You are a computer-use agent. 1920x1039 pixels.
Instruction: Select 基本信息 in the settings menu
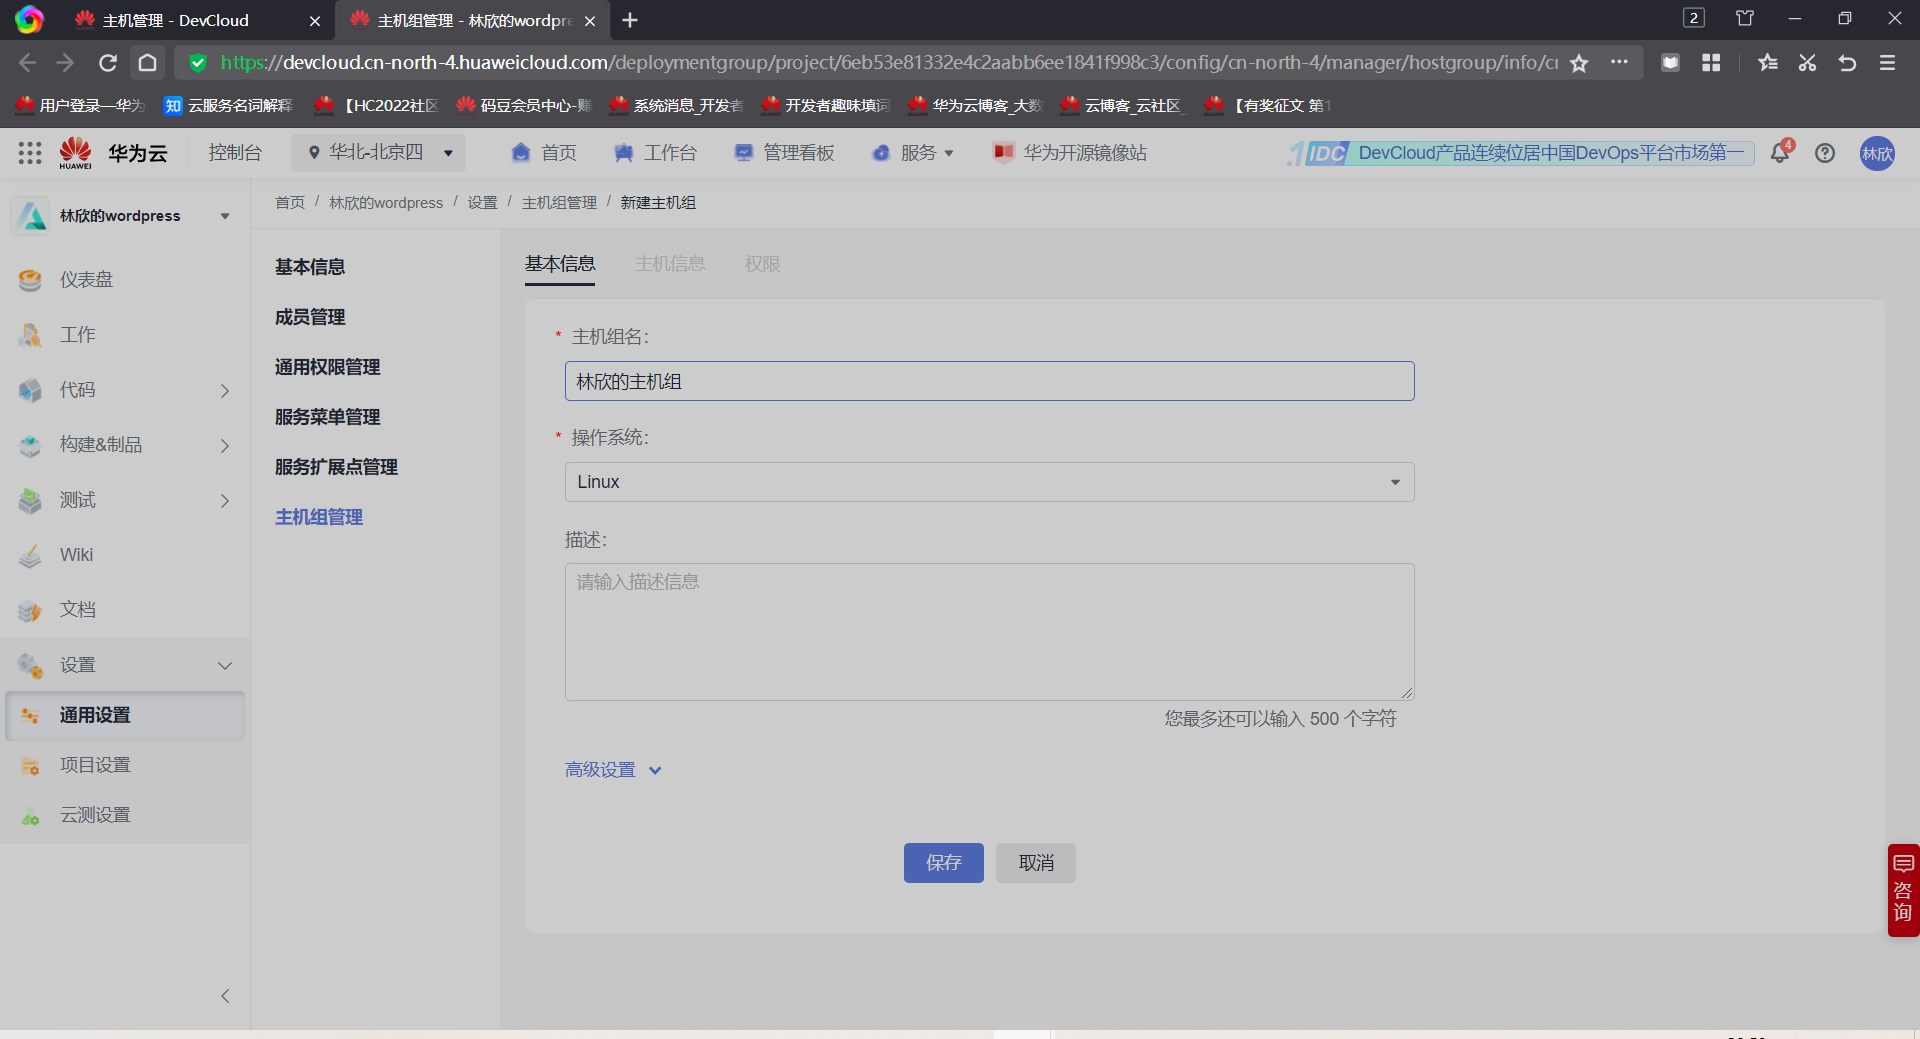[x=310, y=267]
